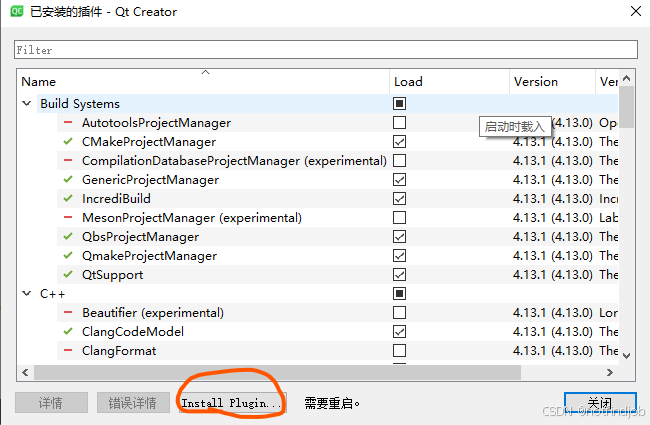Click the green check icon beside QmakeProjectManager

(68, 255)
